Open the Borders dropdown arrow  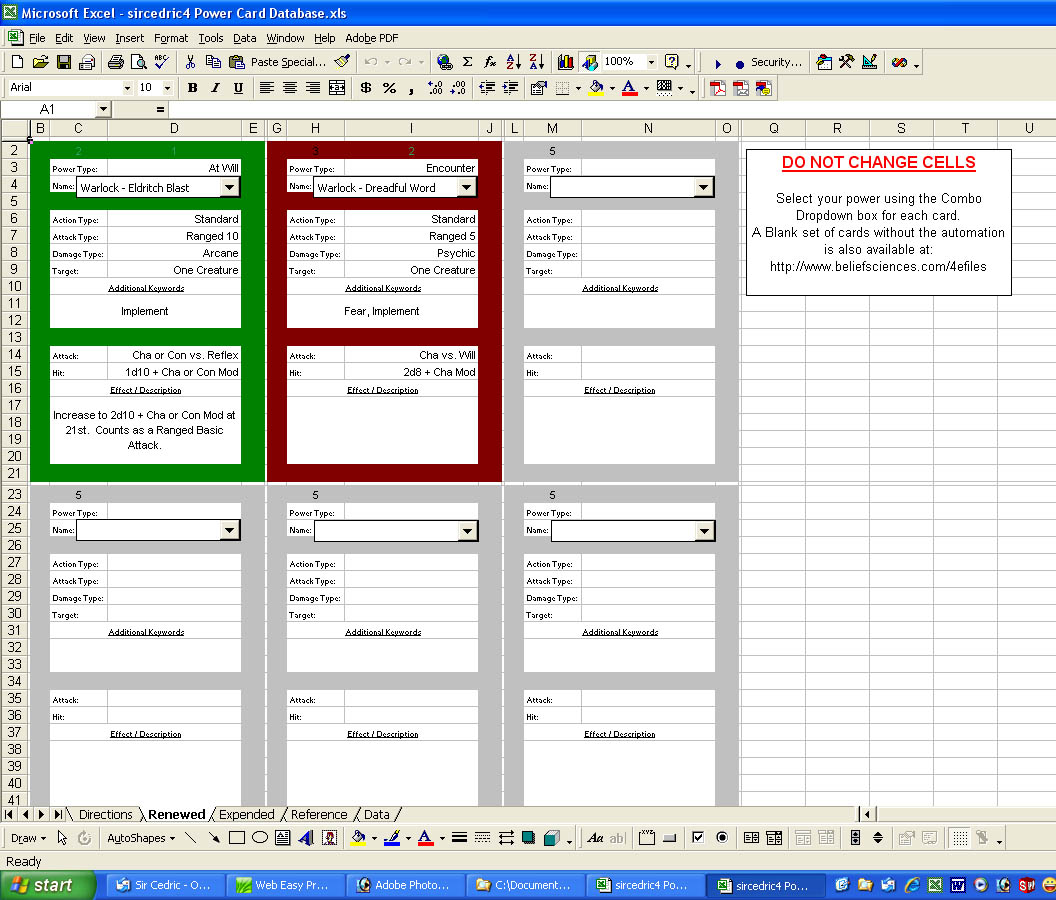[x=578, y=88]
